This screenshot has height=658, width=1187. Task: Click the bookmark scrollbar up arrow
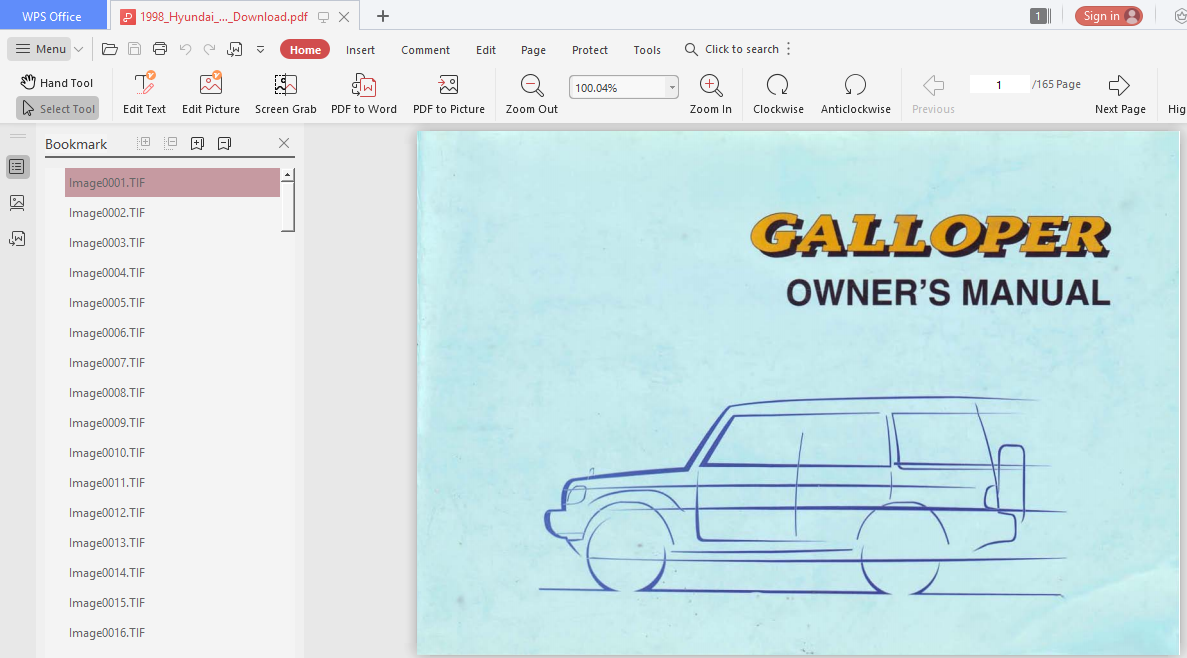click(288, 174)
